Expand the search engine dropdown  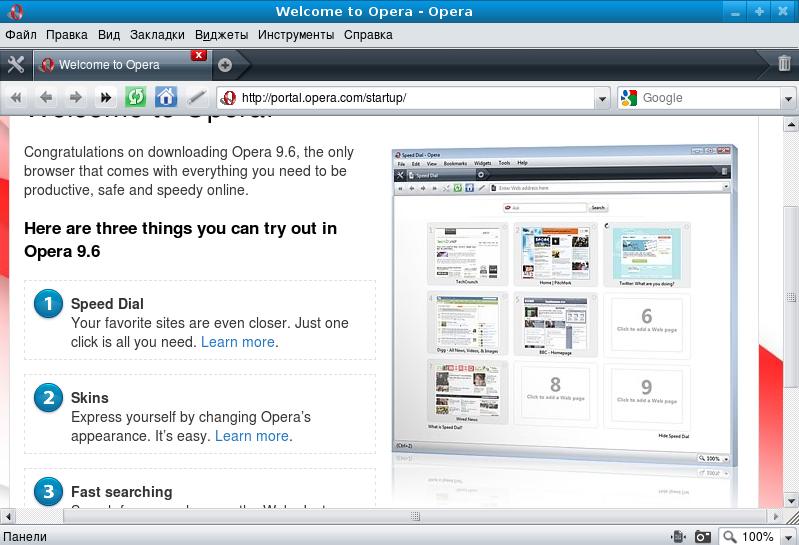pos(788,98)
